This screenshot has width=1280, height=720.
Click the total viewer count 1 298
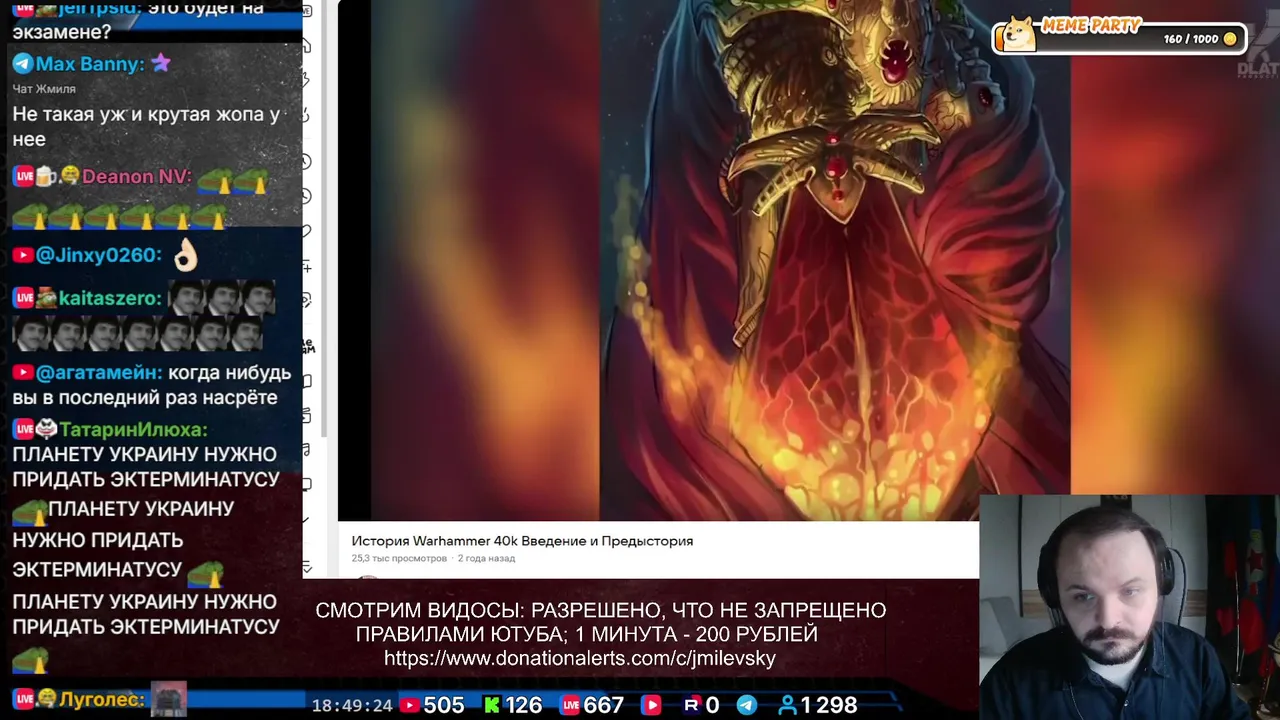[x=830, y=705]
